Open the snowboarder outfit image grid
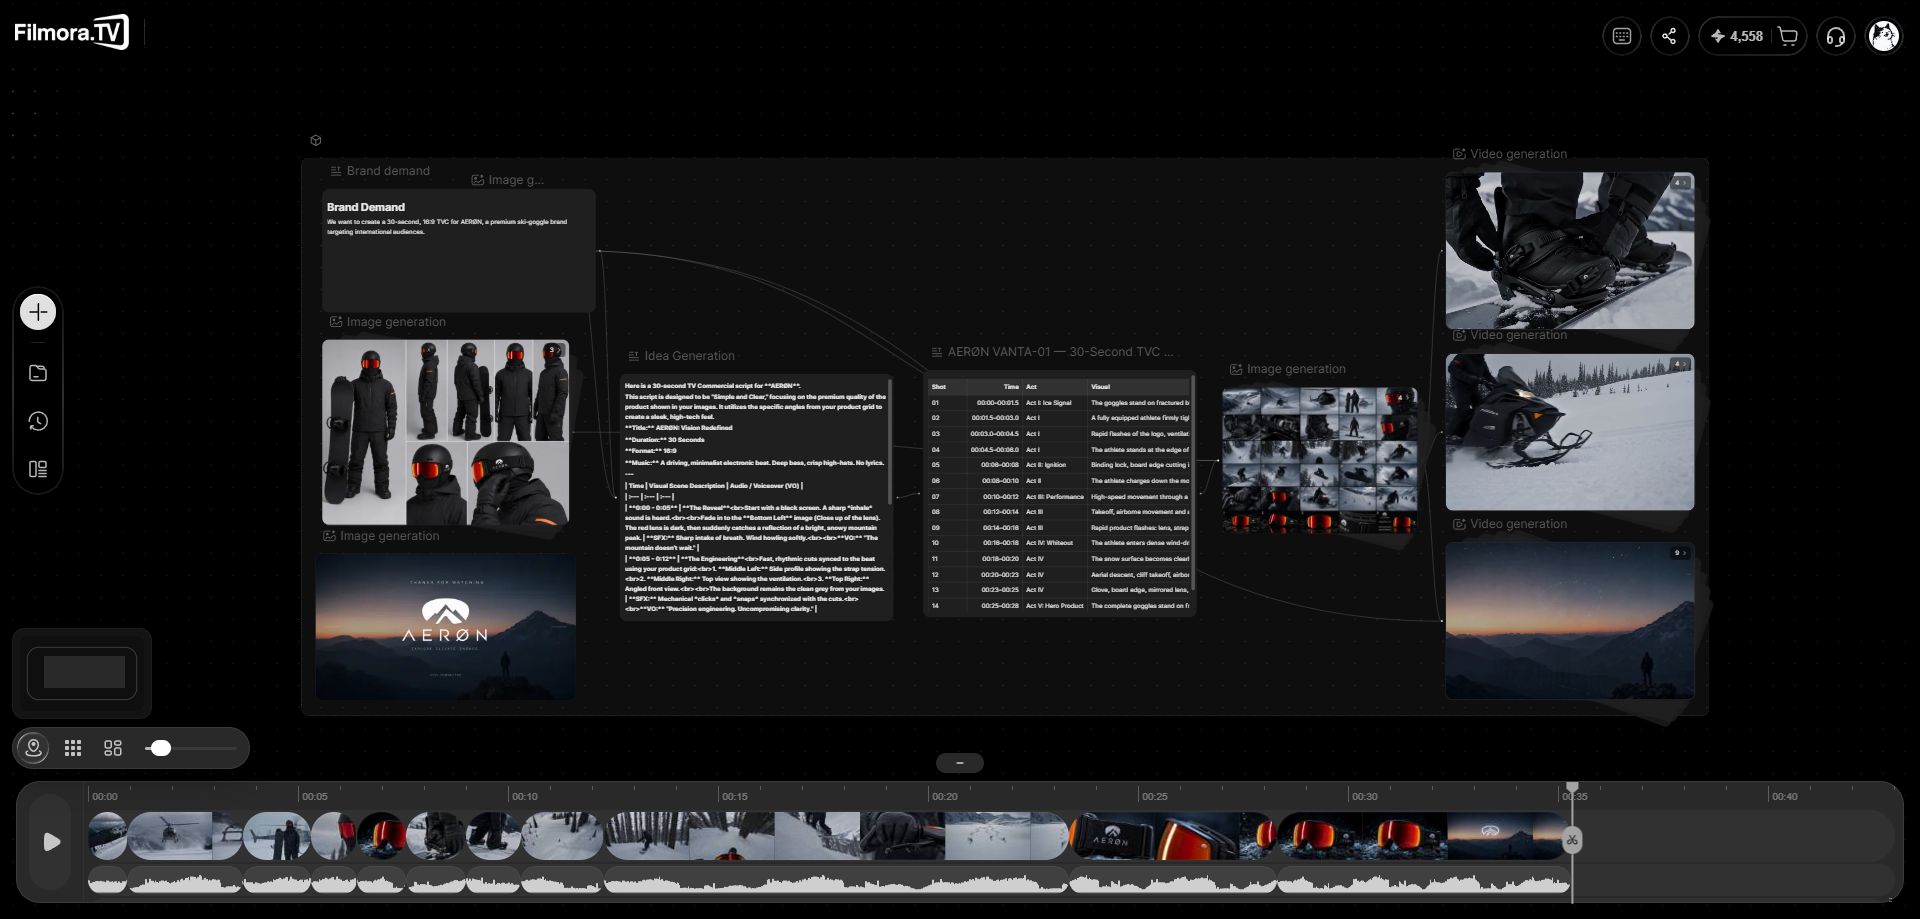The width and height of the screenshot is (1920, 919). click(445, 432)
